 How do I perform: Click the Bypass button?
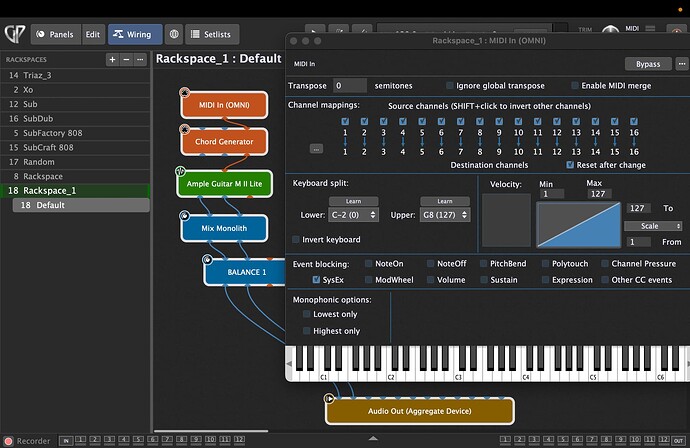[648, 64]
